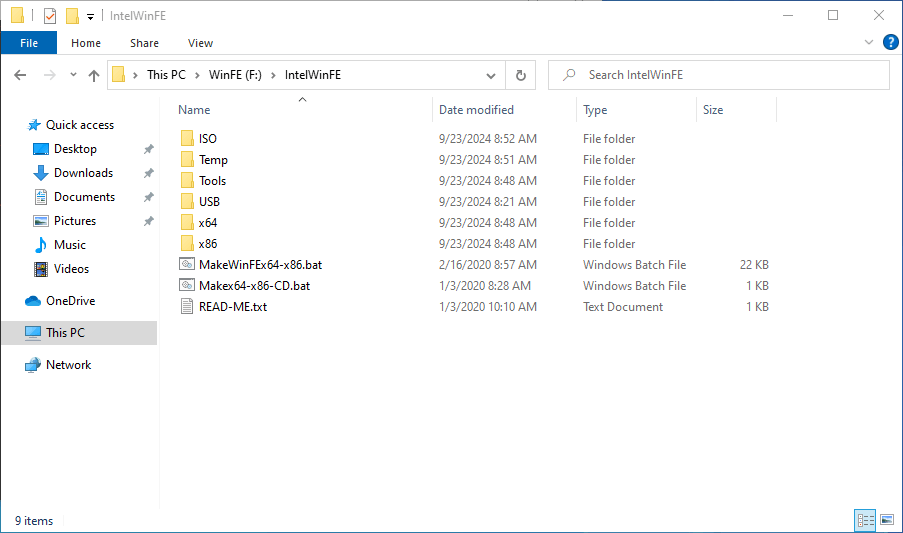Open Videos in the navigation pane
The width and height of the screenshot is (903, 533).
pyautogui.click(x=71, y=269)
